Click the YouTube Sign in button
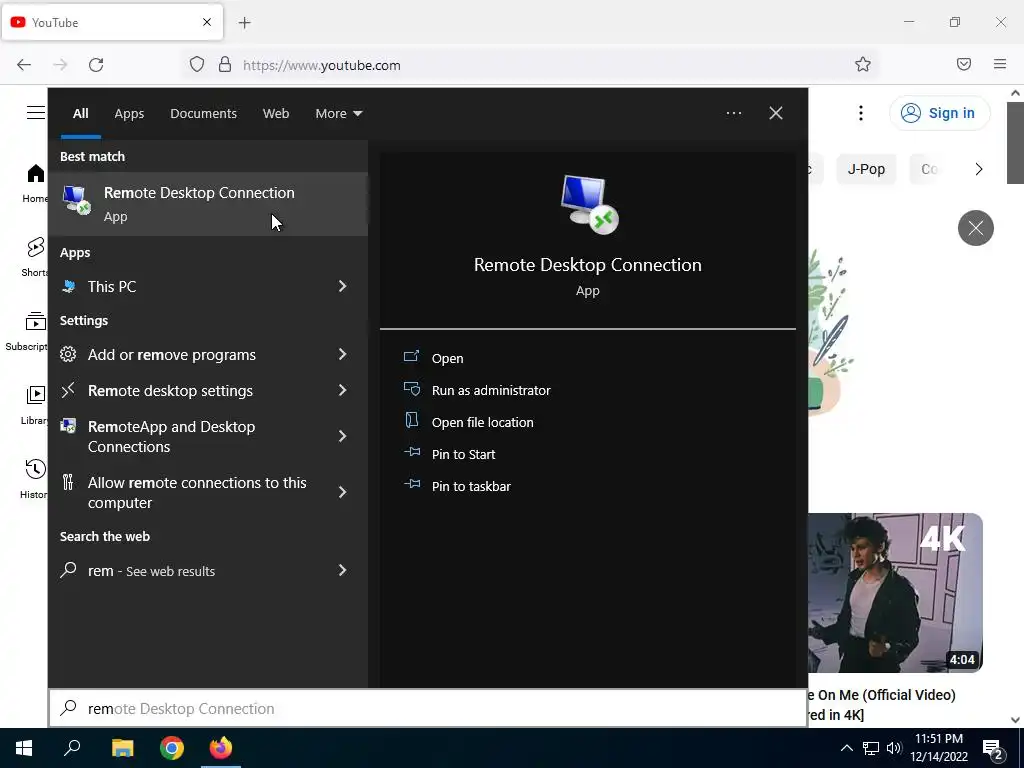The width and height of the screenshot is (1024, 768). click(939, 113)
